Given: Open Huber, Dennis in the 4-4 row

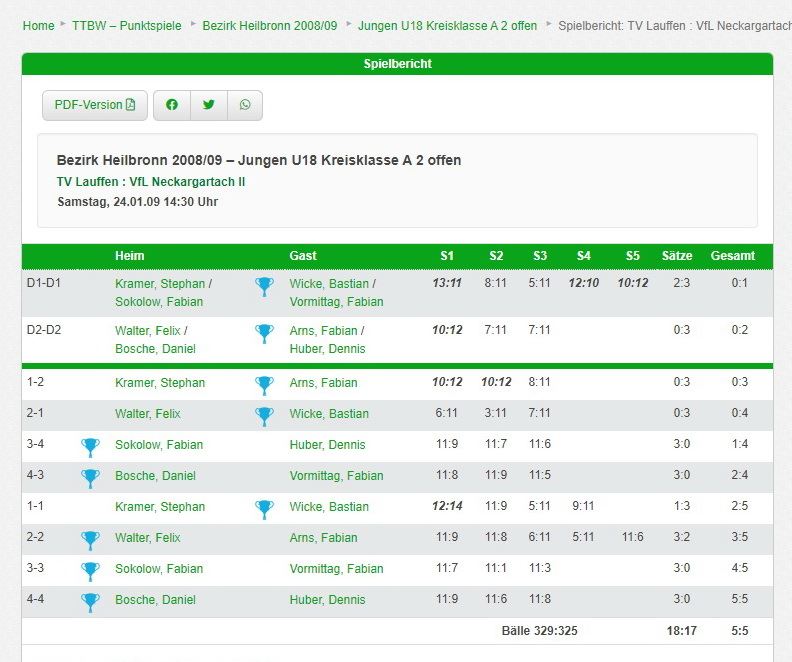Looking at the screenshot, I should tap(327, 600).
